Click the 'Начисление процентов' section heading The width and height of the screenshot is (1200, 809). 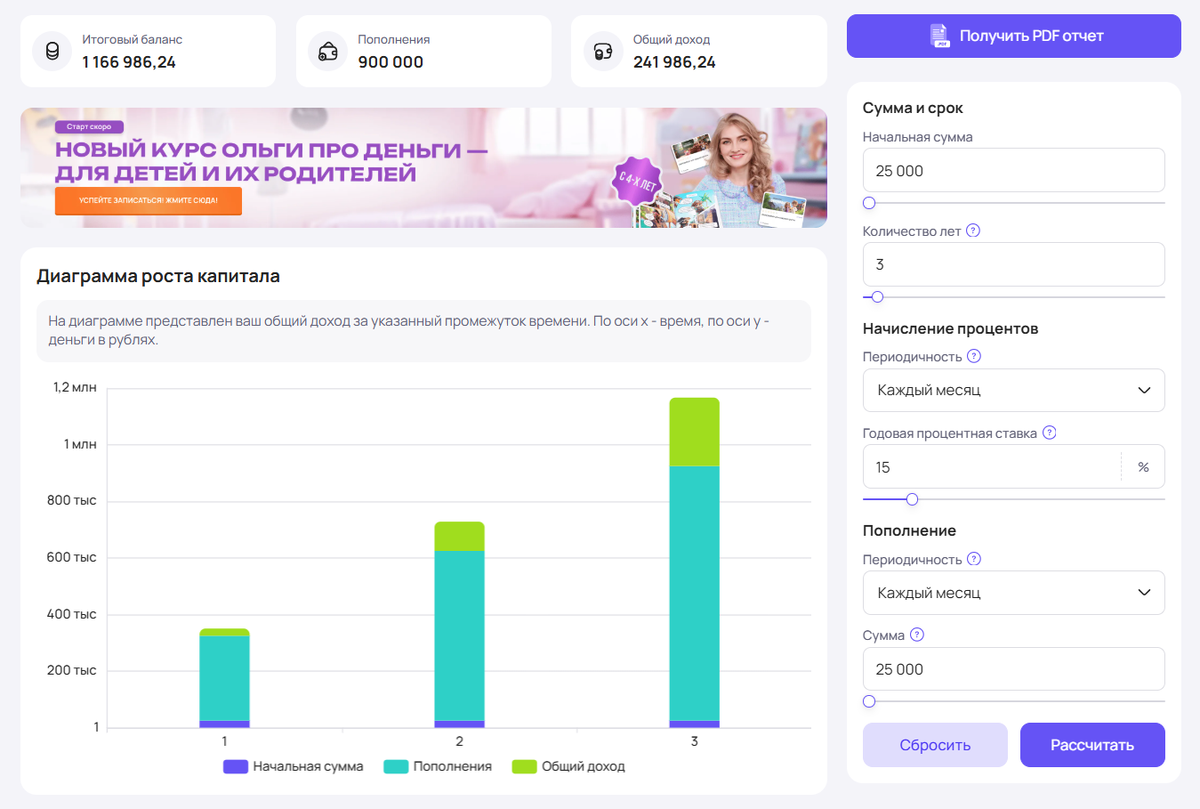click(x=951, y=328)
